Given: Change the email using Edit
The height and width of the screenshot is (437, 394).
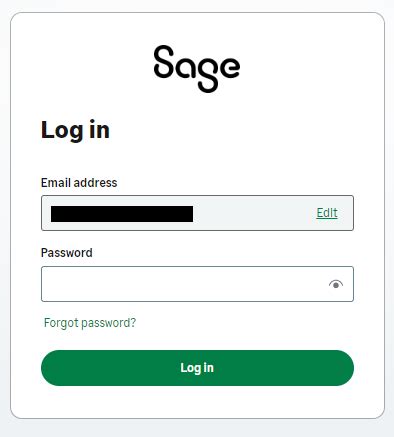Looking at the screenshot, I should [x=327, y=213].
